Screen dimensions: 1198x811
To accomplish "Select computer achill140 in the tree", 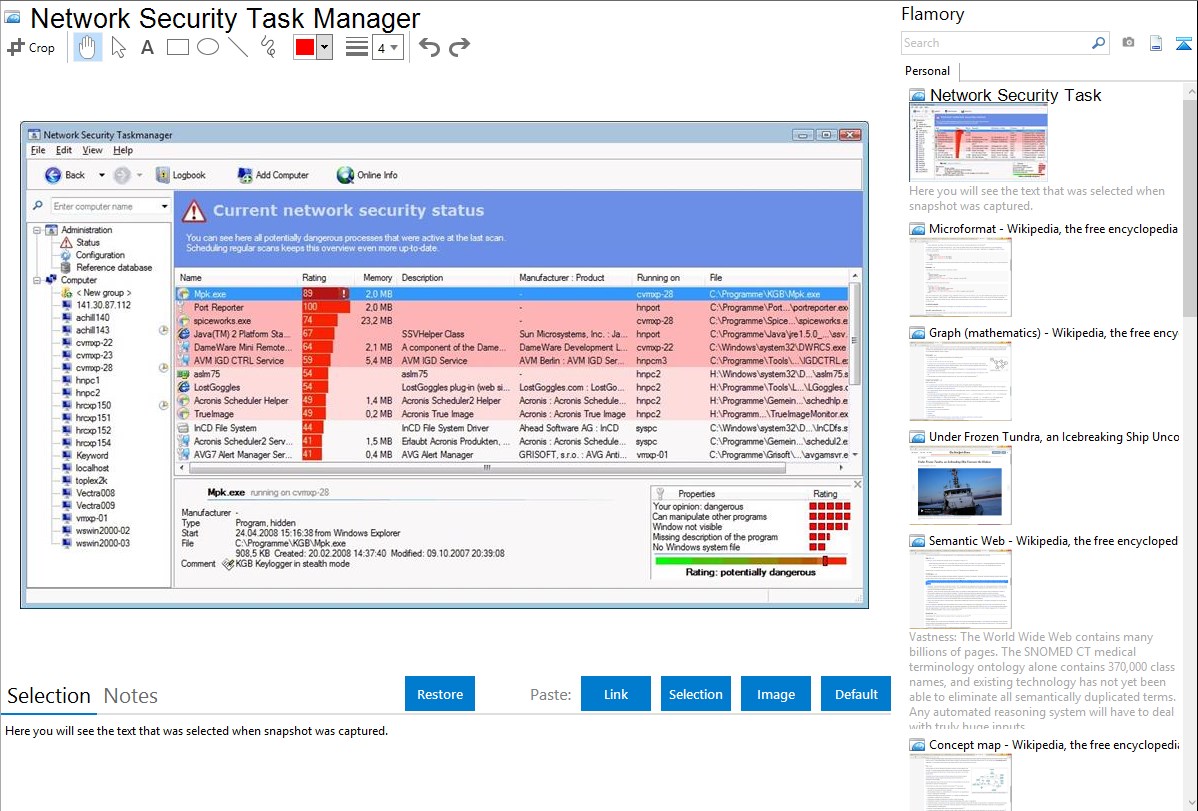I will pos(92,317).
